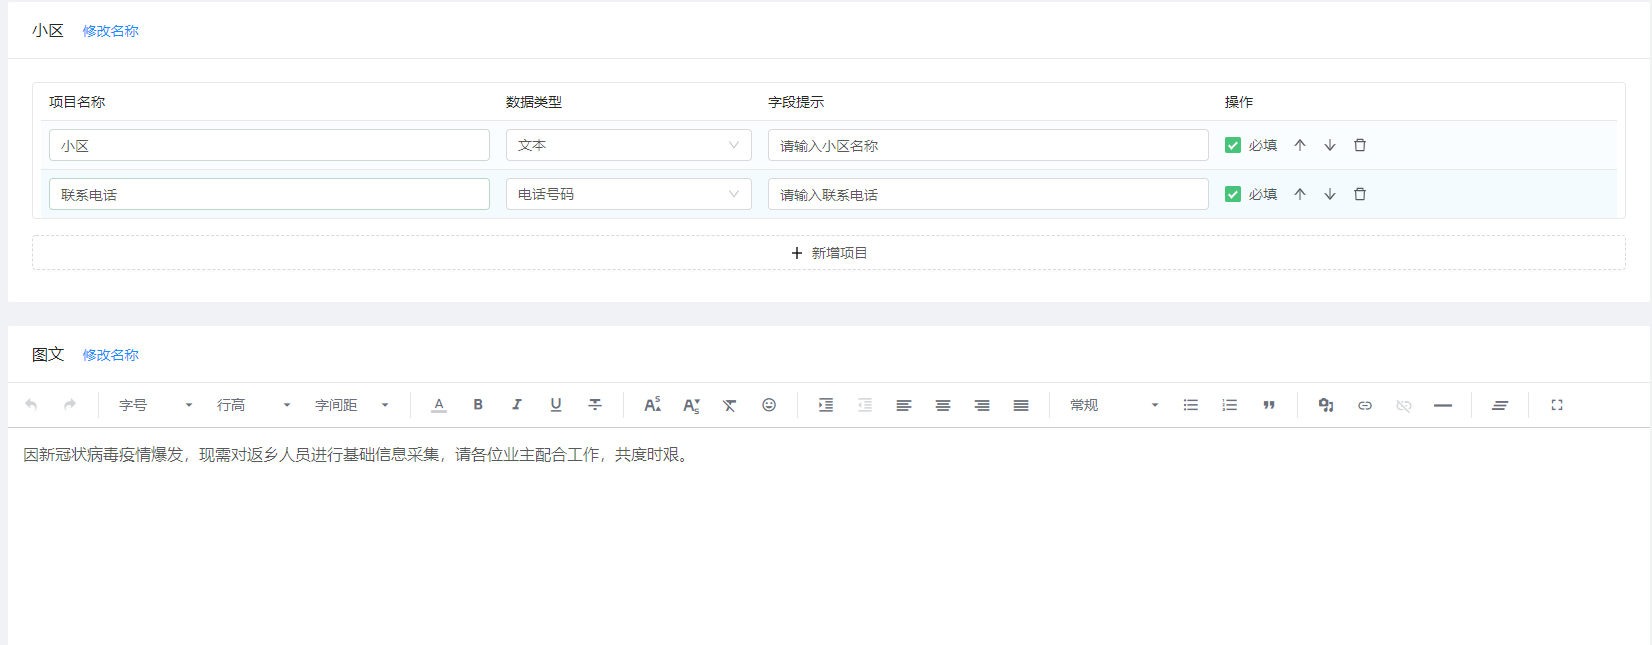
Task: Click the 数据类型 column header
Action: point(534,102)
